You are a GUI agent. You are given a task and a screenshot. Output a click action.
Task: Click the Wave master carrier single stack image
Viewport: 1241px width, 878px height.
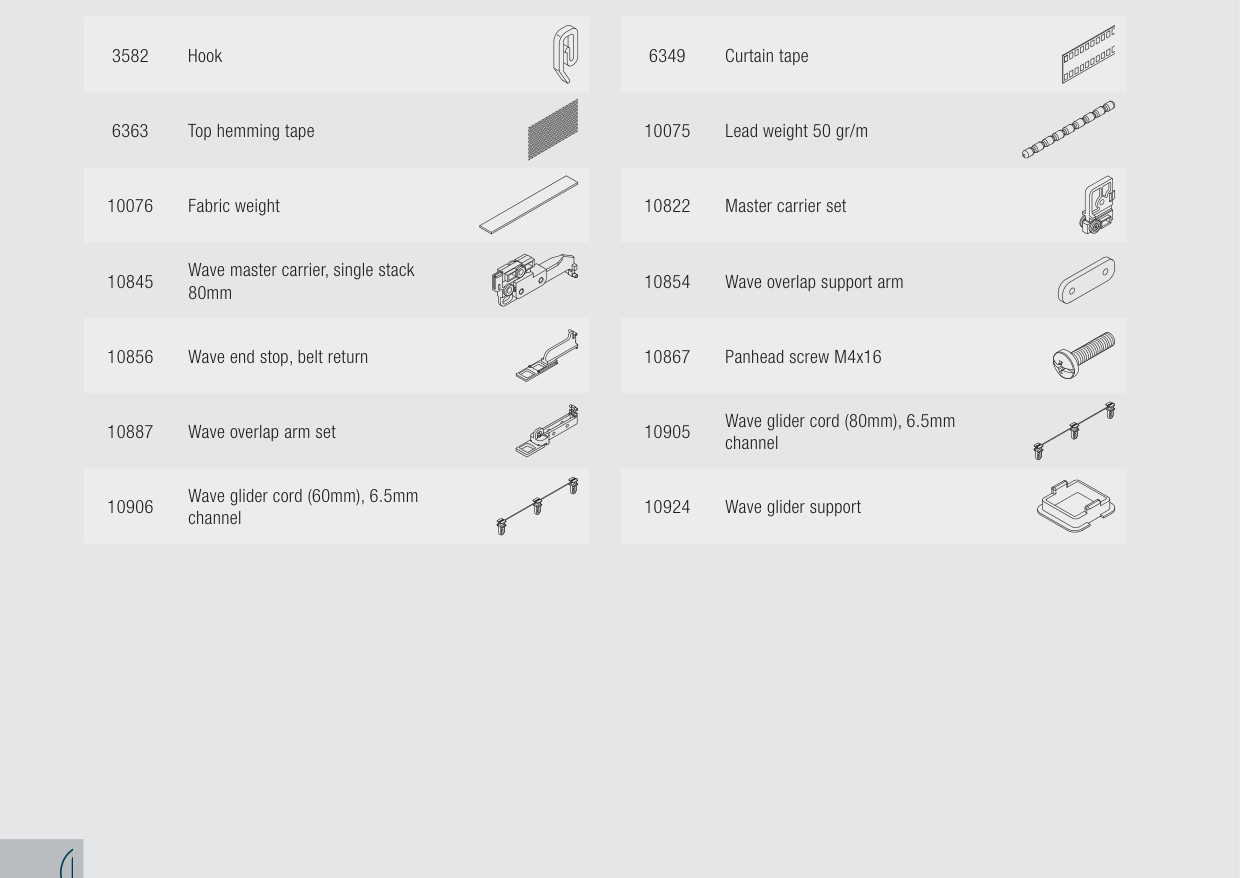coord(535,281)
